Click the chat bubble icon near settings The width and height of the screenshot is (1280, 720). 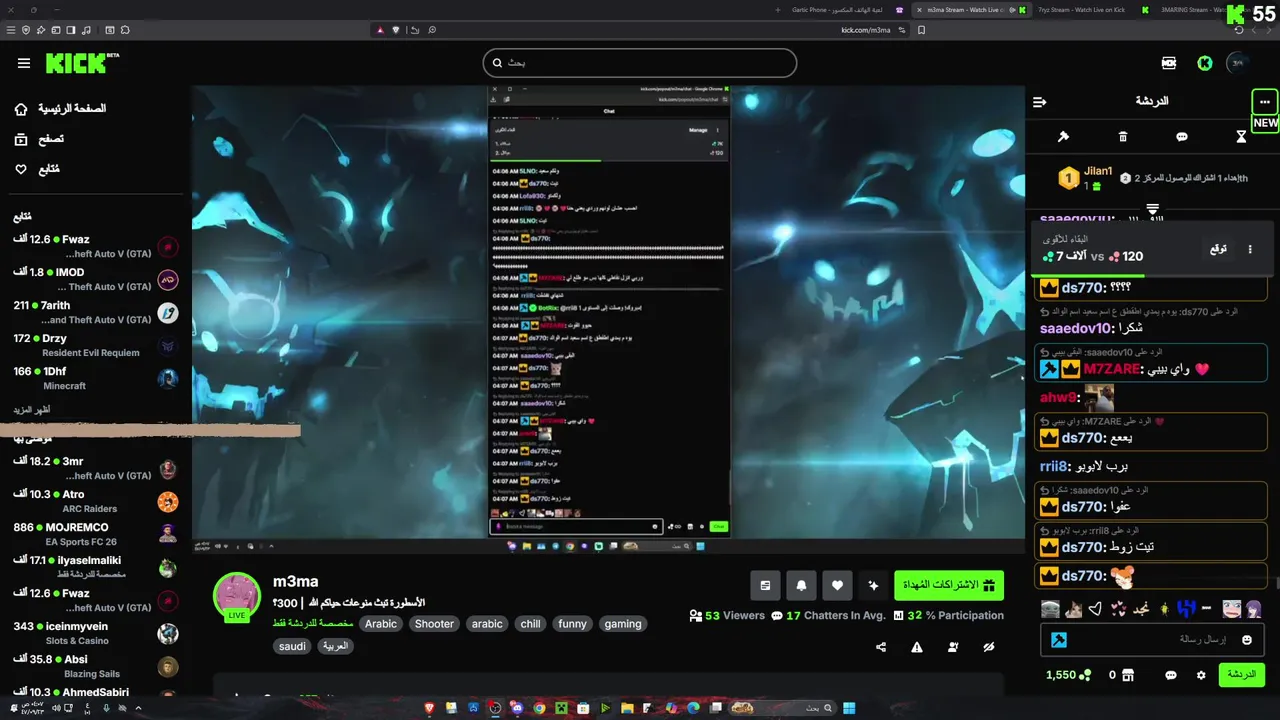[1171, 675]
